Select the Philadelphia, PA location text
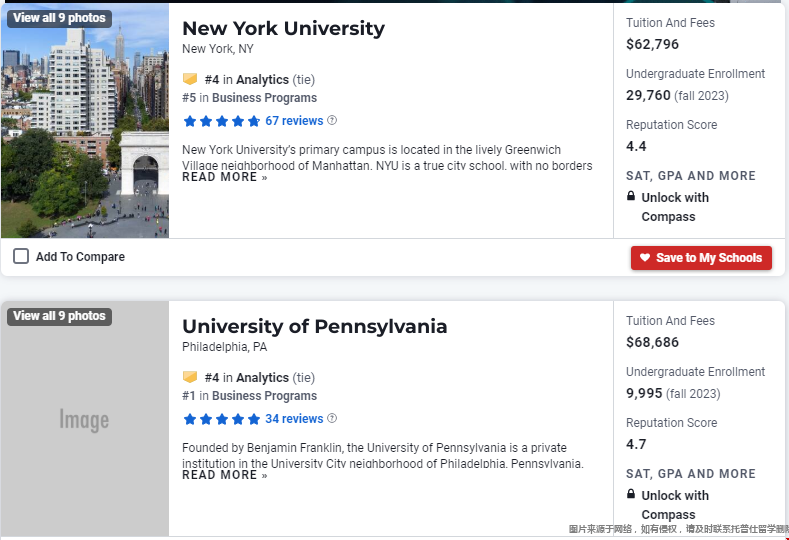The width and height of the screenshot is (789, 540). click(224, 347)
